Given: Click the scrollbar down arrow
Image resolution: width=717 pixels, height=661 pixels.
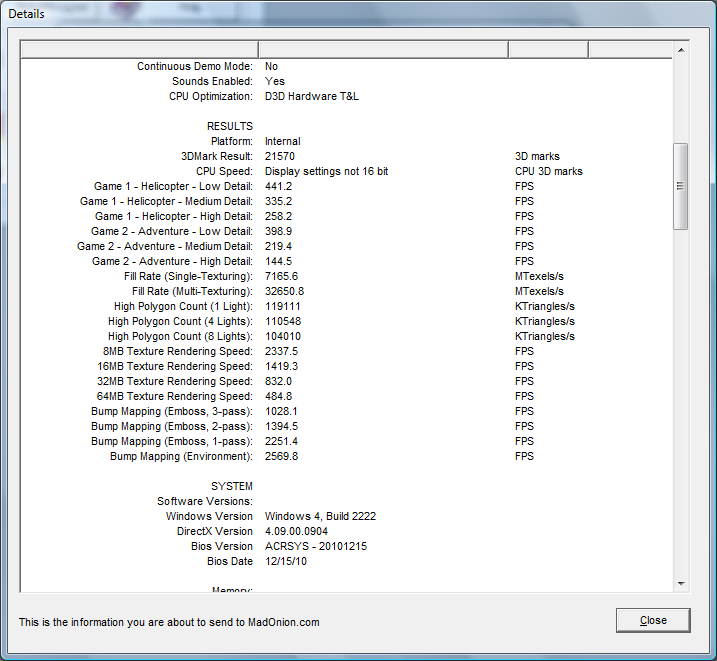Looking at the screenshot, I should click(x=681, y=583).
